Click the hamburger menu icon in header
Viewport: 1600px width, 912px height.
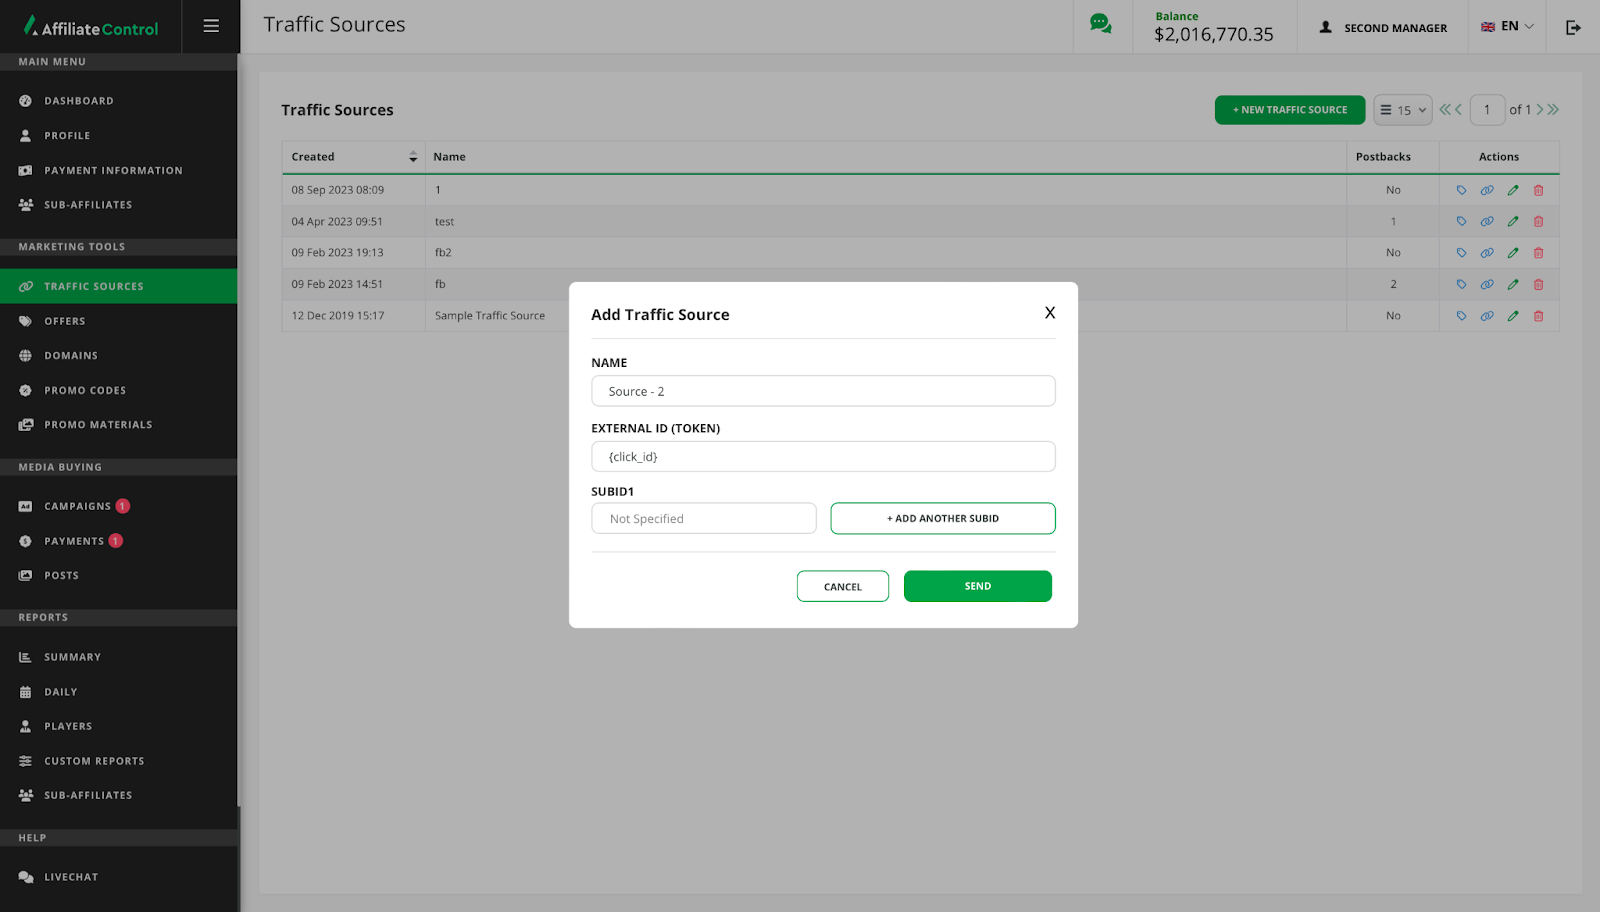211,26
